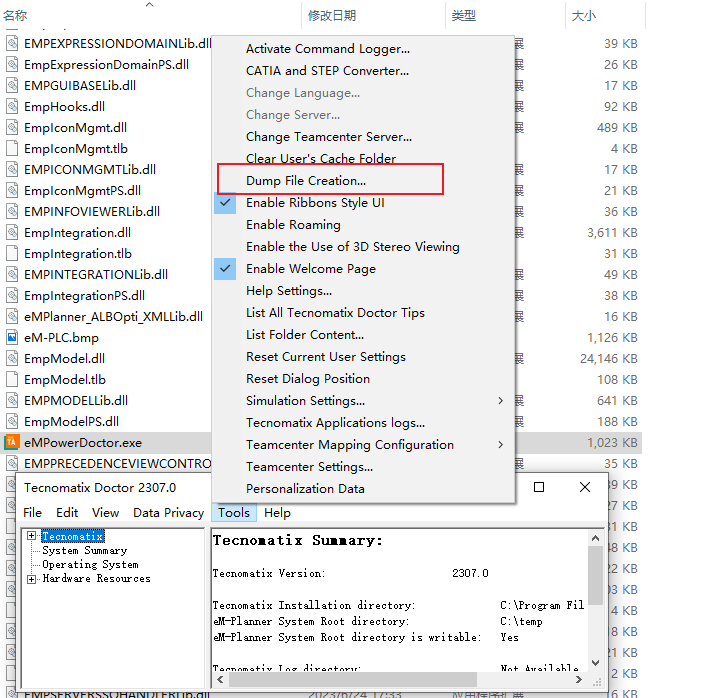Sort by 修改日期 column header

tap(331, 15)
